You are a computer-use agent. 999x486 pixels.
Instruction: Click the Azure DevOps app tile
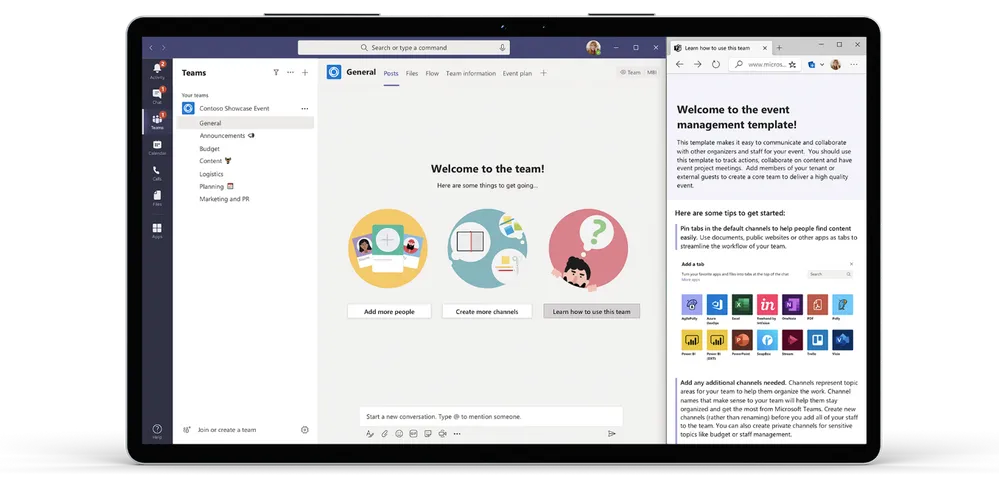[717, 305]
